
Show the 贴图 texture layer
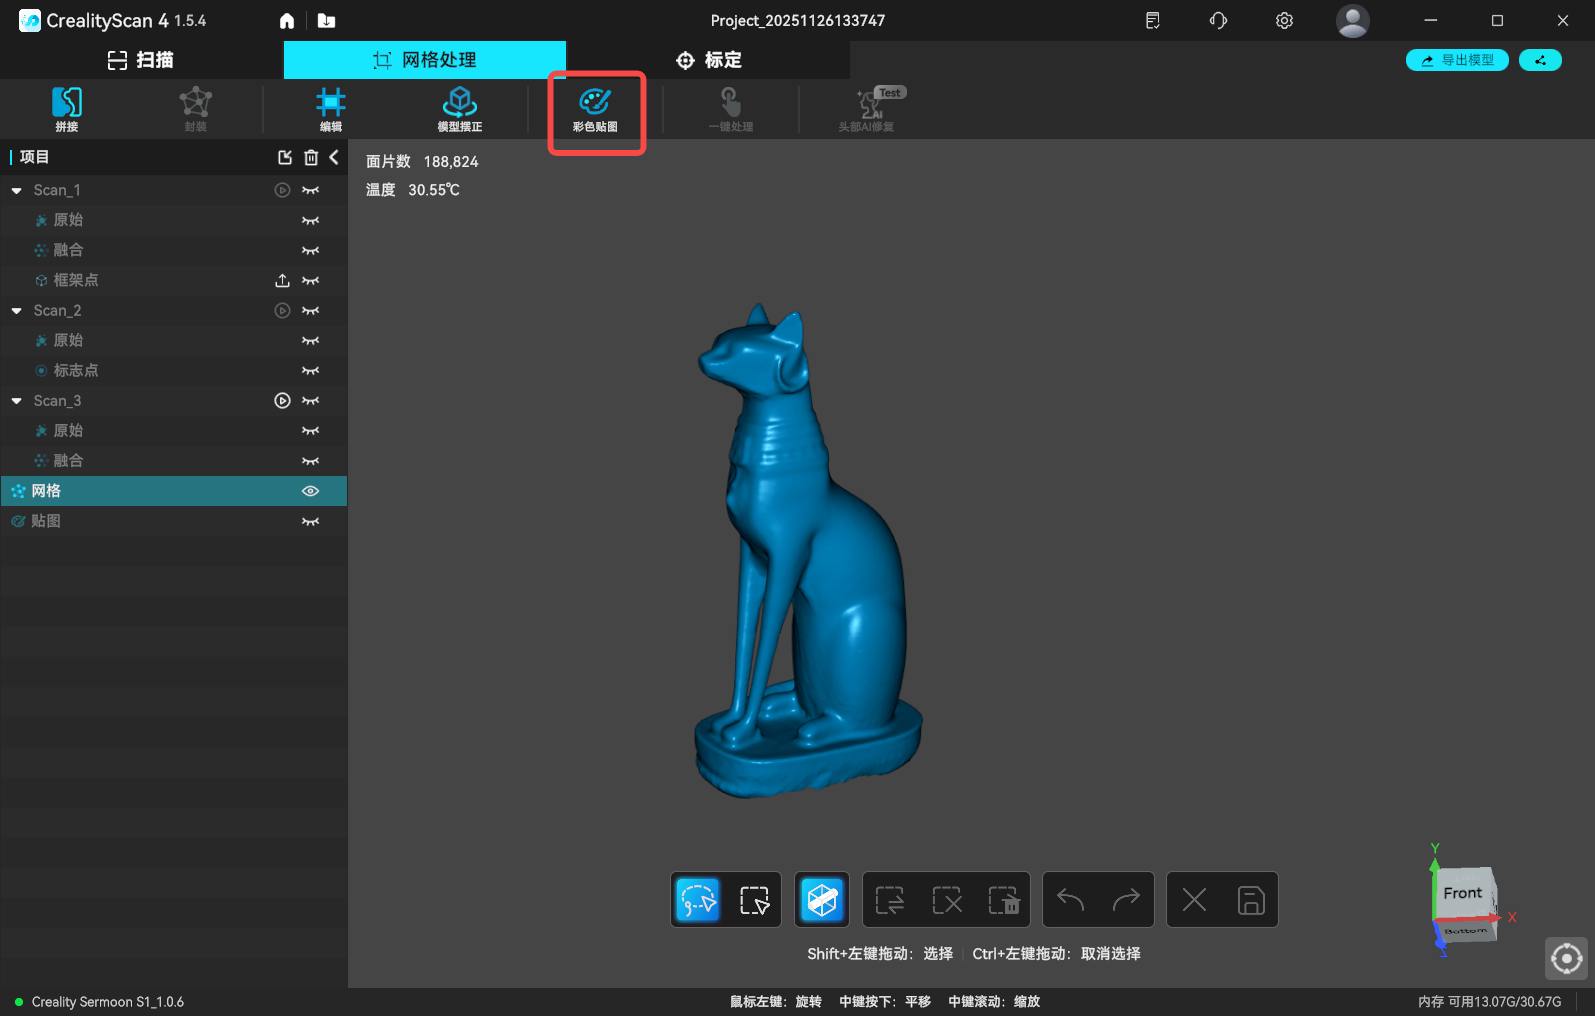pos(311,521)
